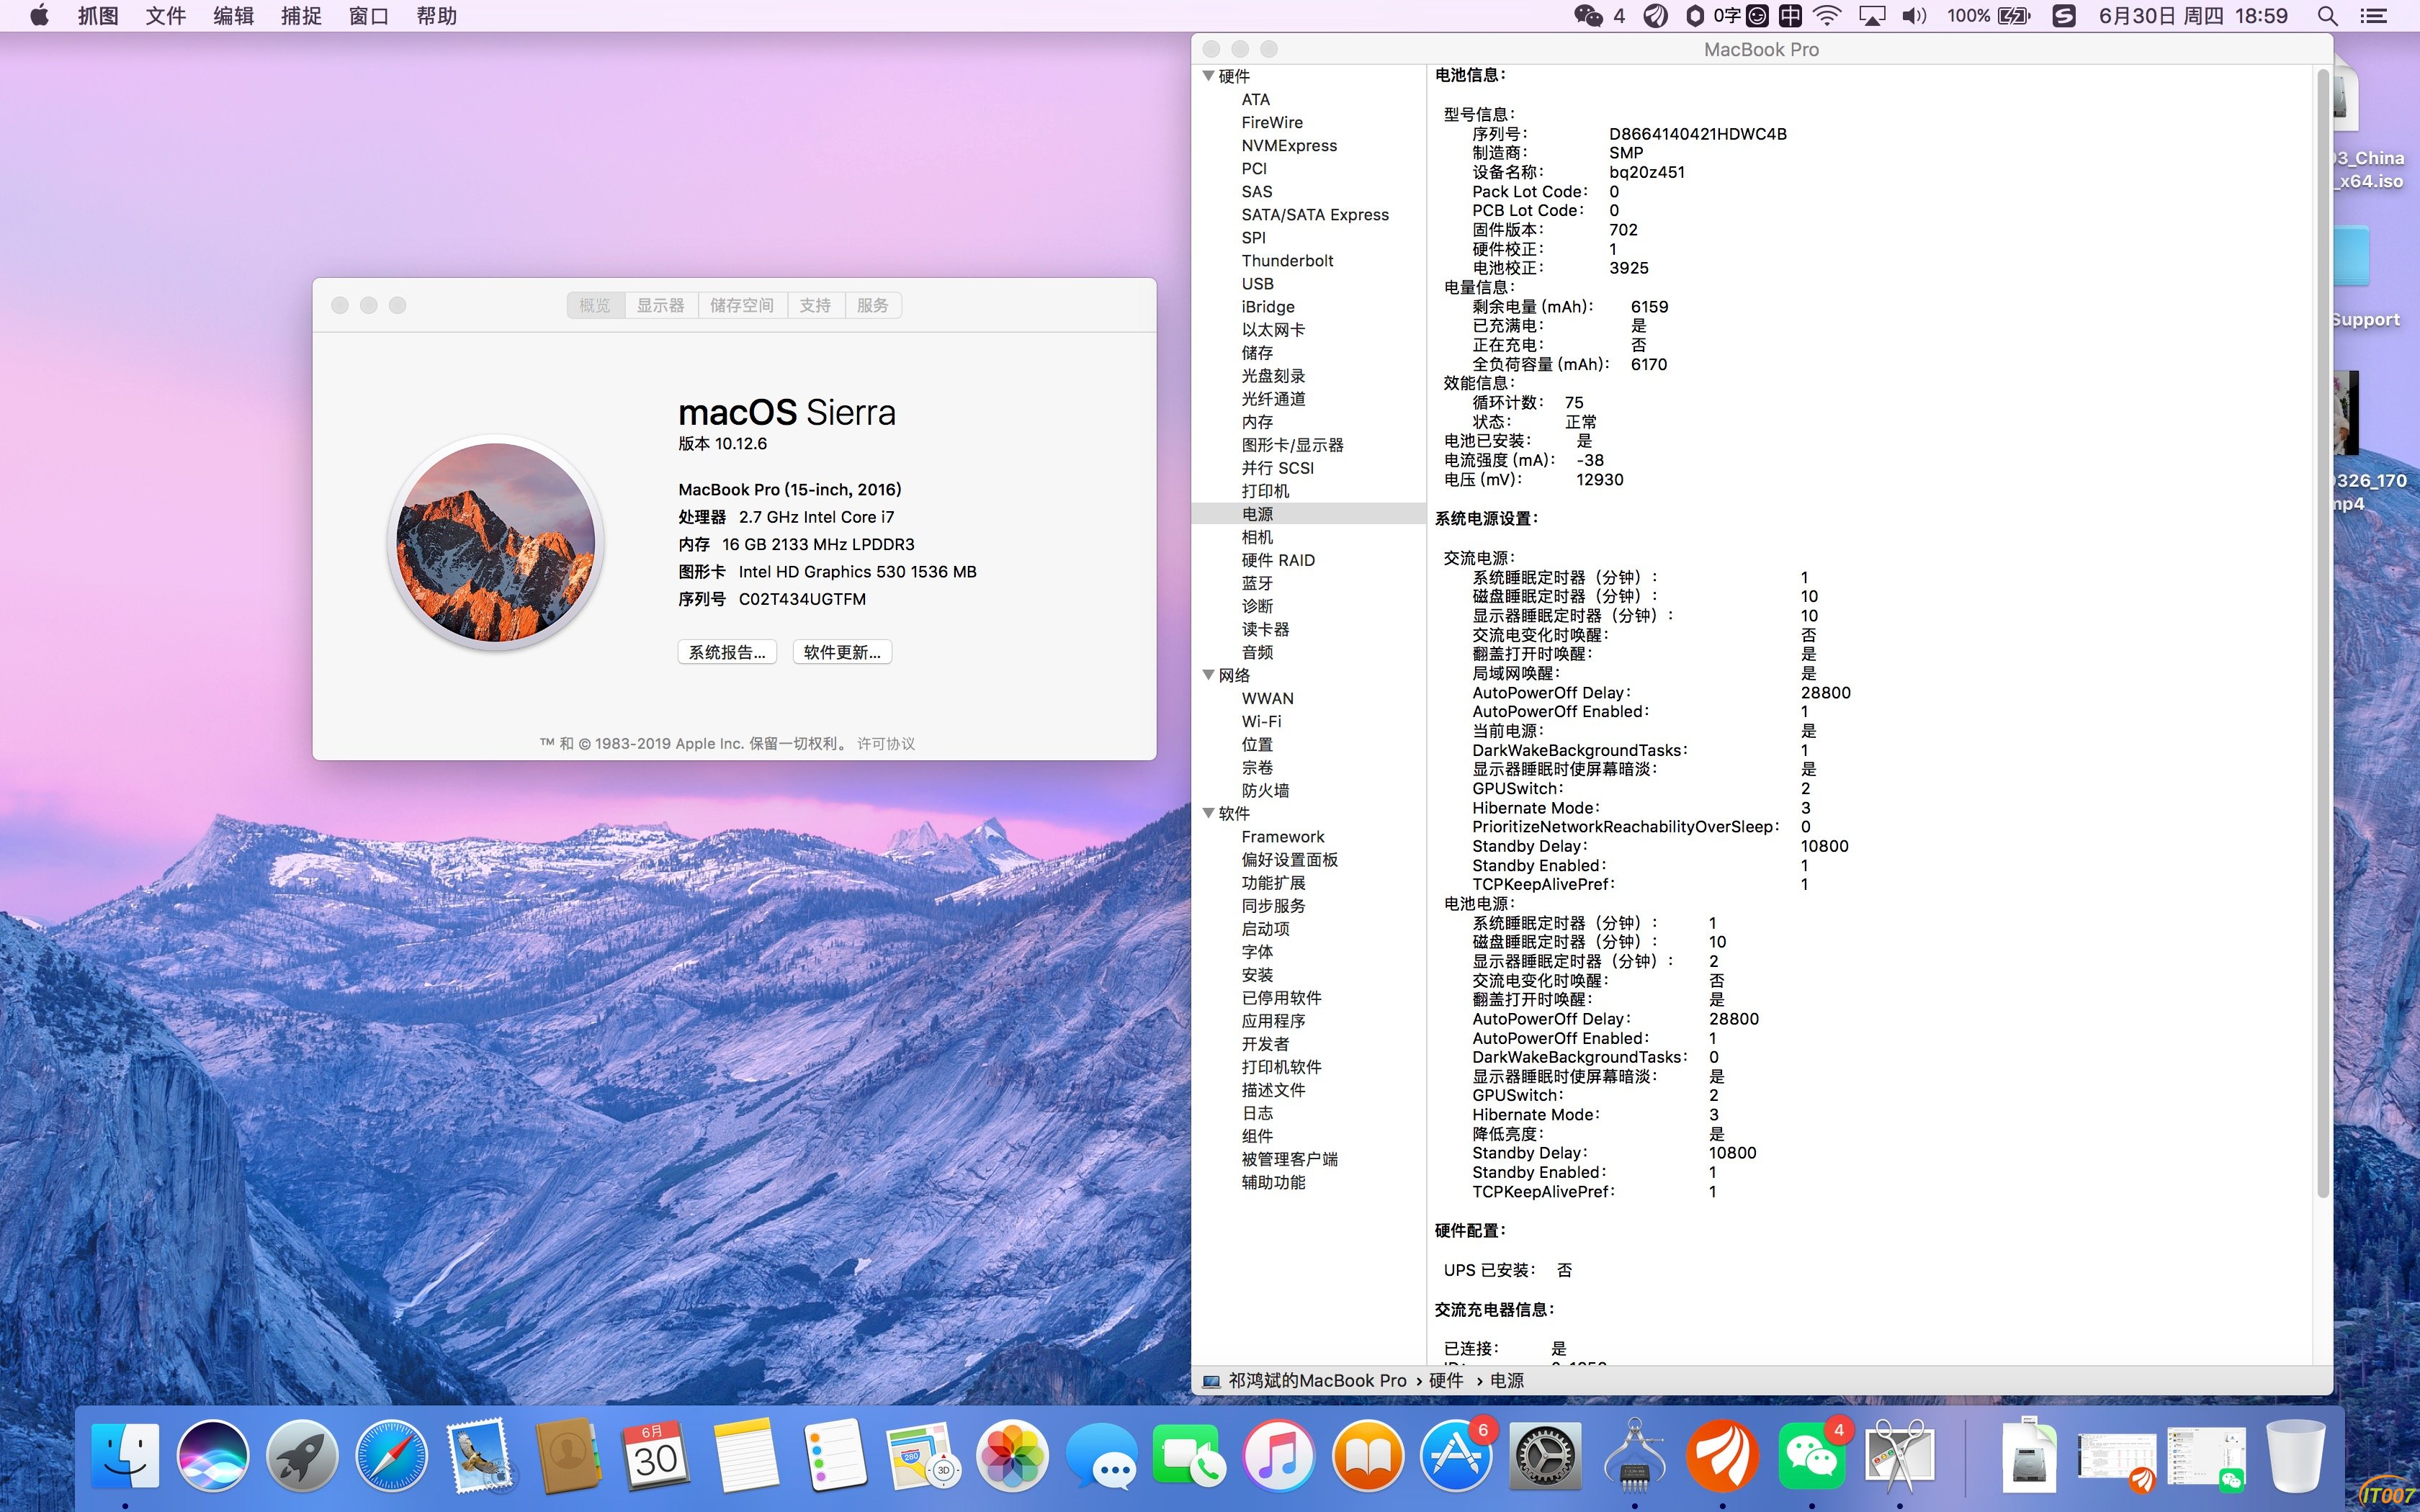Switch to the 支持 tab
2420x1512 pixels.
tap(816, 305)
